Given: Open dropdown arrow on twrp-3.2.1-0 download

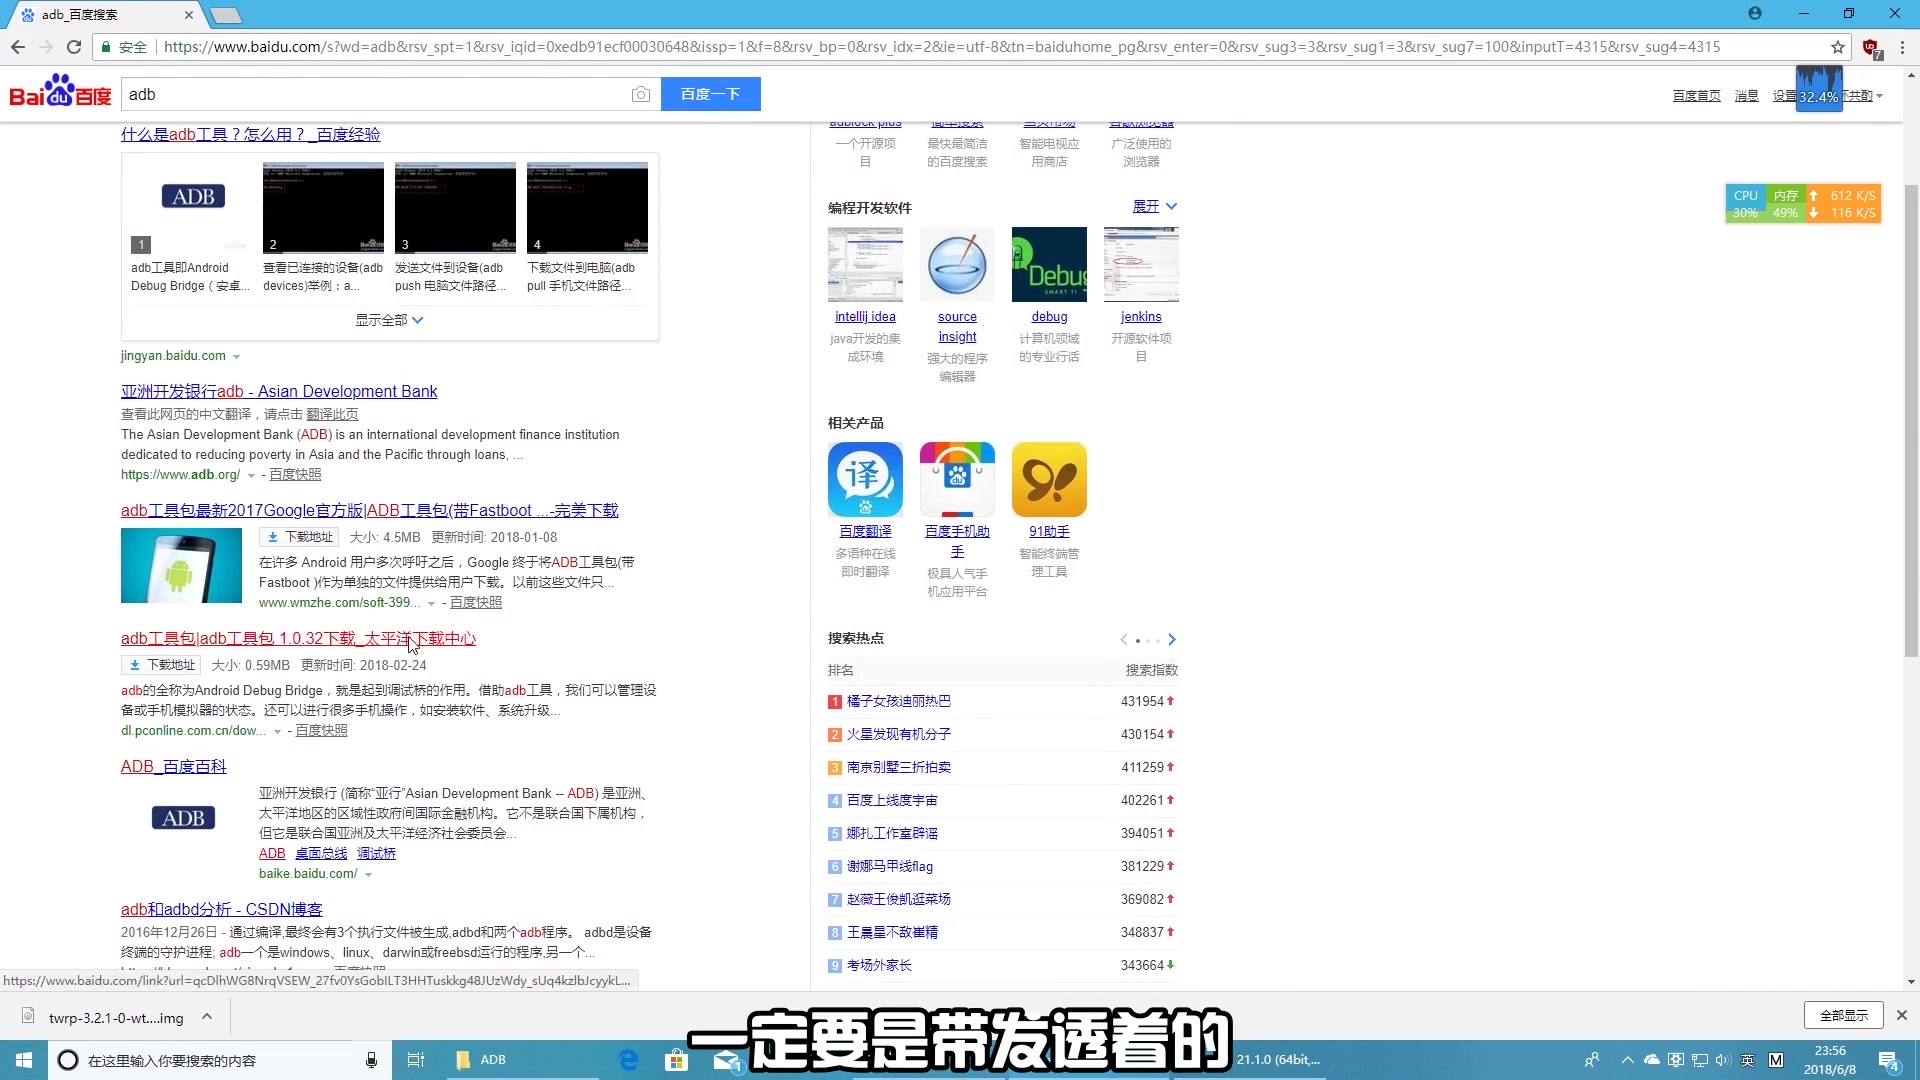Looking at the screenshot, I should (208, 1016).
